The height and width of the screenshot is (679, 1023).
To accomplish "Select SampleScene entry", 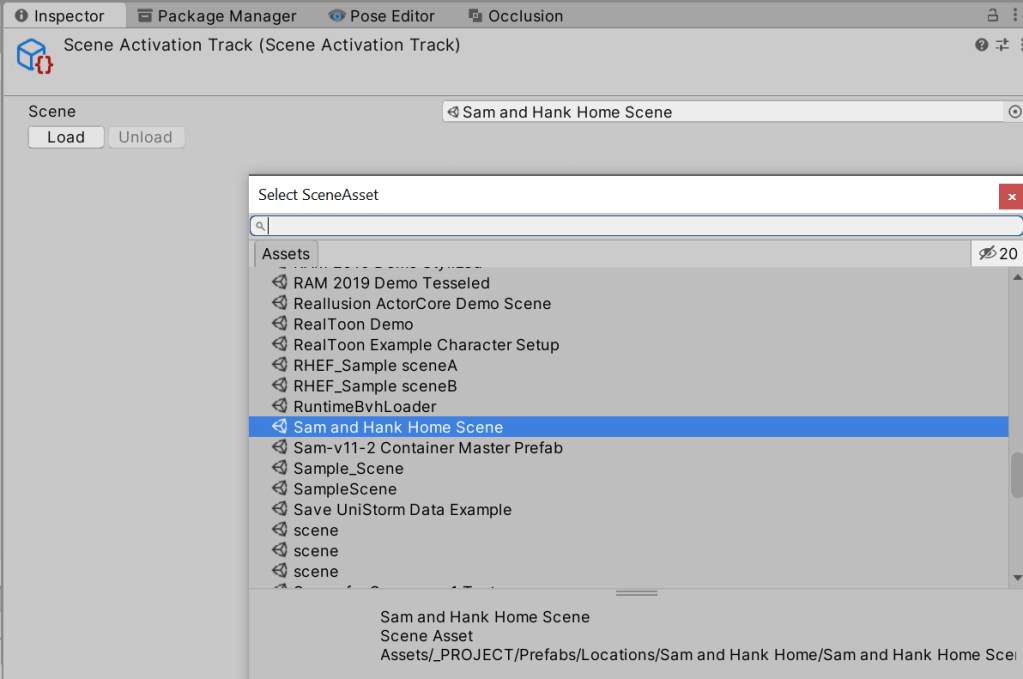I will 628,489.
